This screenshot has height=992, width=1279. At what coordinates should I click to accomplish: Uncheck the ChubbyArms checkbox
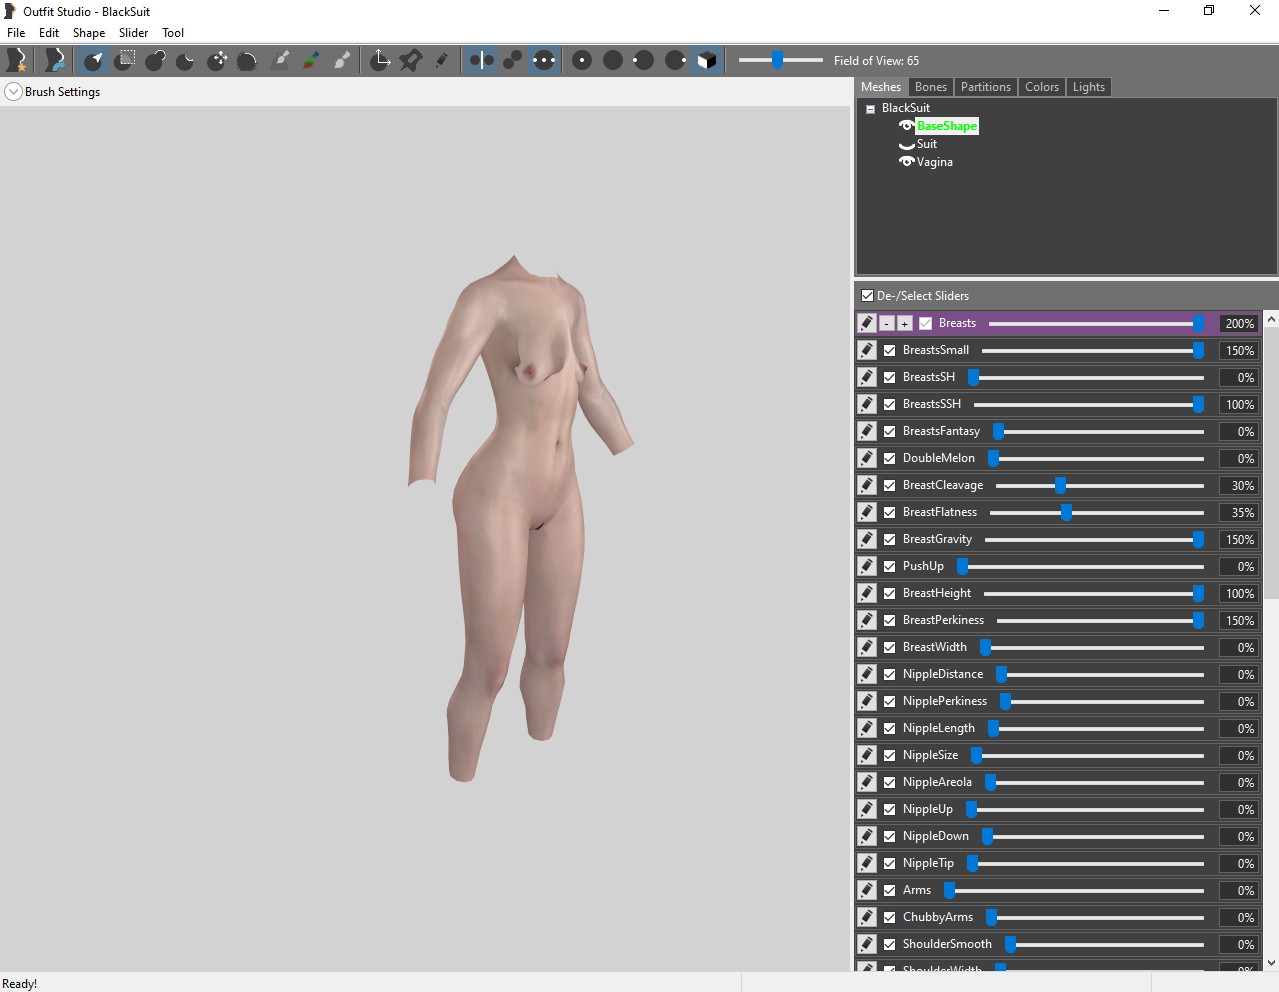tap(889, 917)
